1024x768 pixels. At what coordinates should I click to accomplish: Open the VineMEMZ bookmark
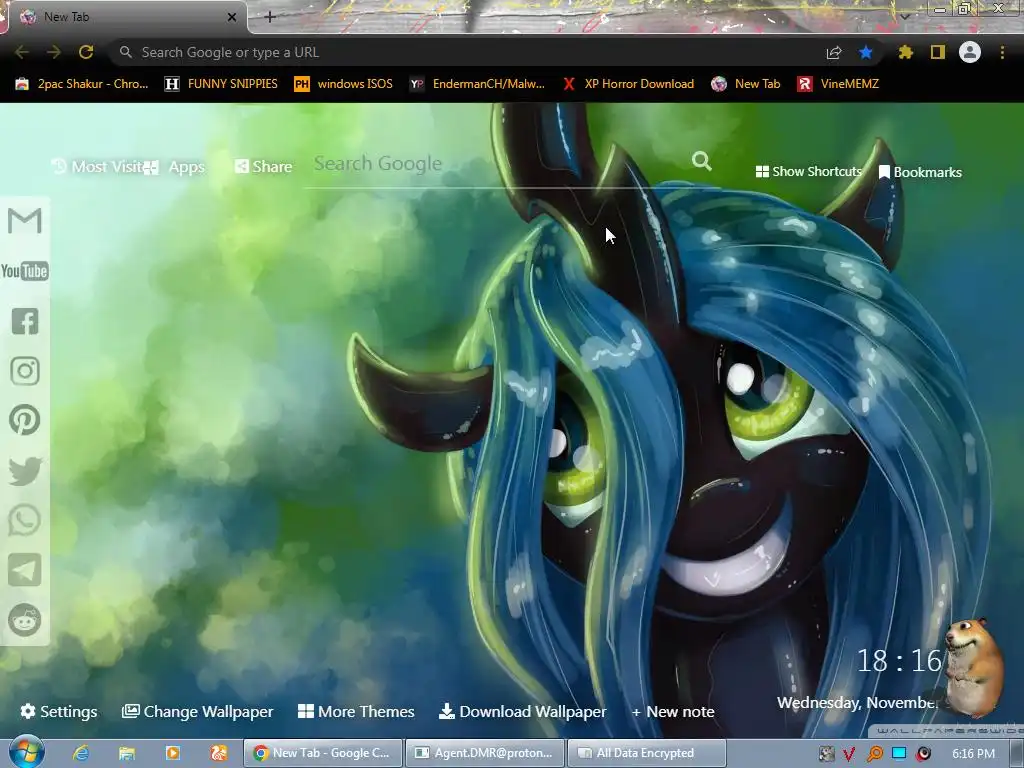tap(838, 84)
